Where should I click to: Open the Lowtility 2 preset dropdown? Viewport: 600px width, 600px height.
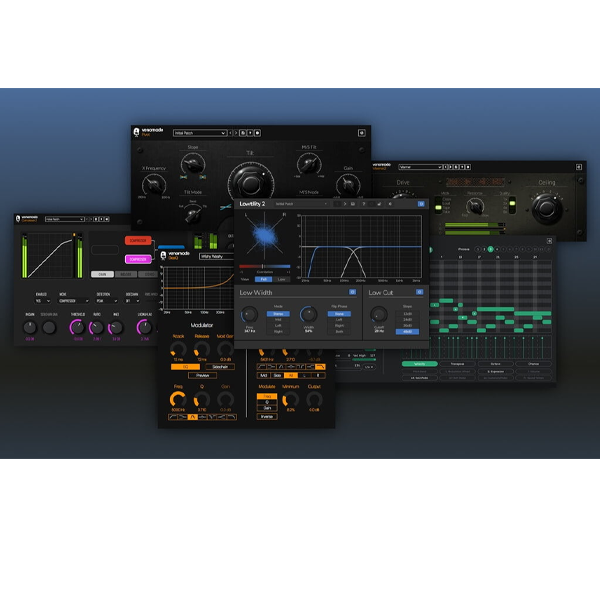(301, 204)
